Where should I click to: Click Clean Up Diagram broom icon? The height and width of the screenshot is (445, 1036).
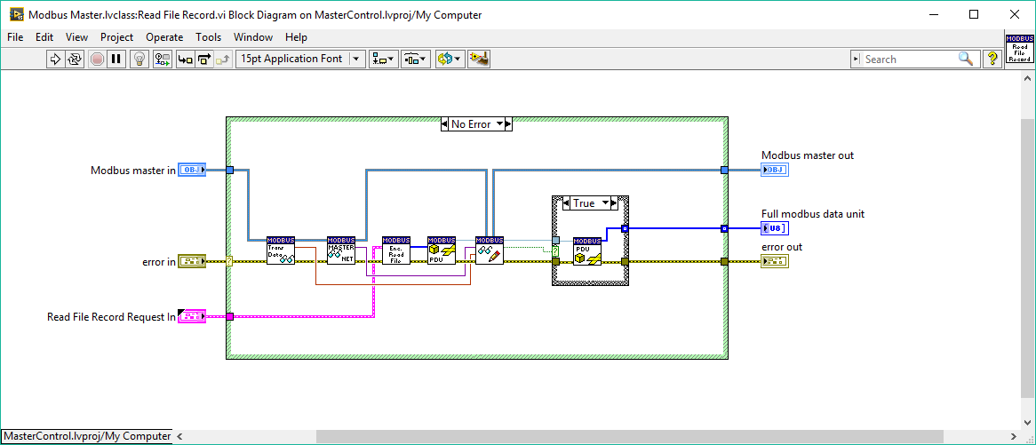coord(479,59)
